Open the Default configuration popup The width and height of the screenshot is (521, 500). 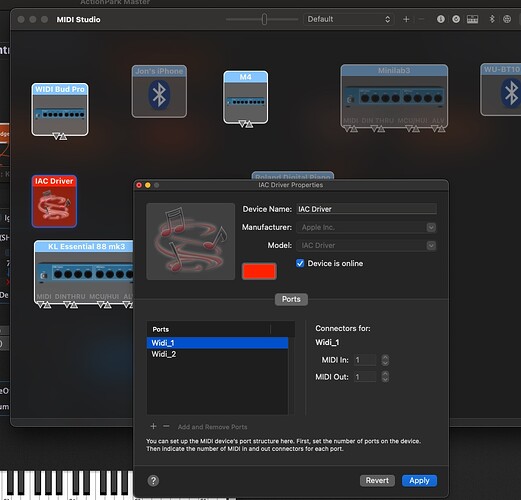(x=349, y=19)
